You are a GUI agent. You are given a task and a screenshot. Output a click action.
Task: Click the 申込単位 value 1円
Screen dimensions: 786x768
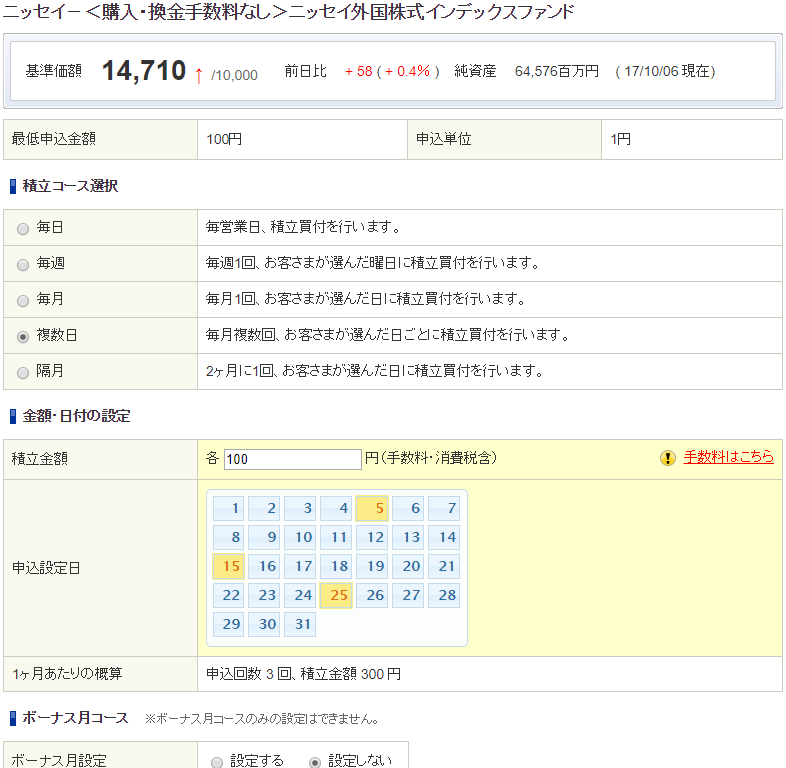(621, 139)
